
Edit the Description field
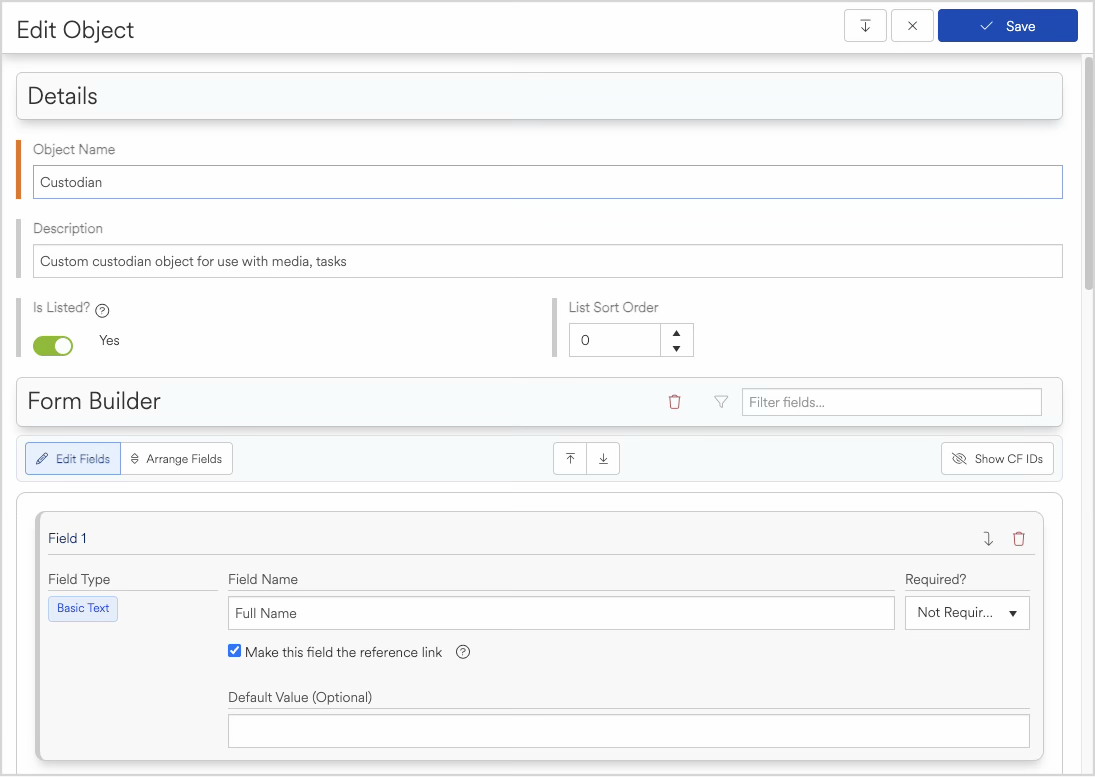pyautogui.click(x=548, y=261)
